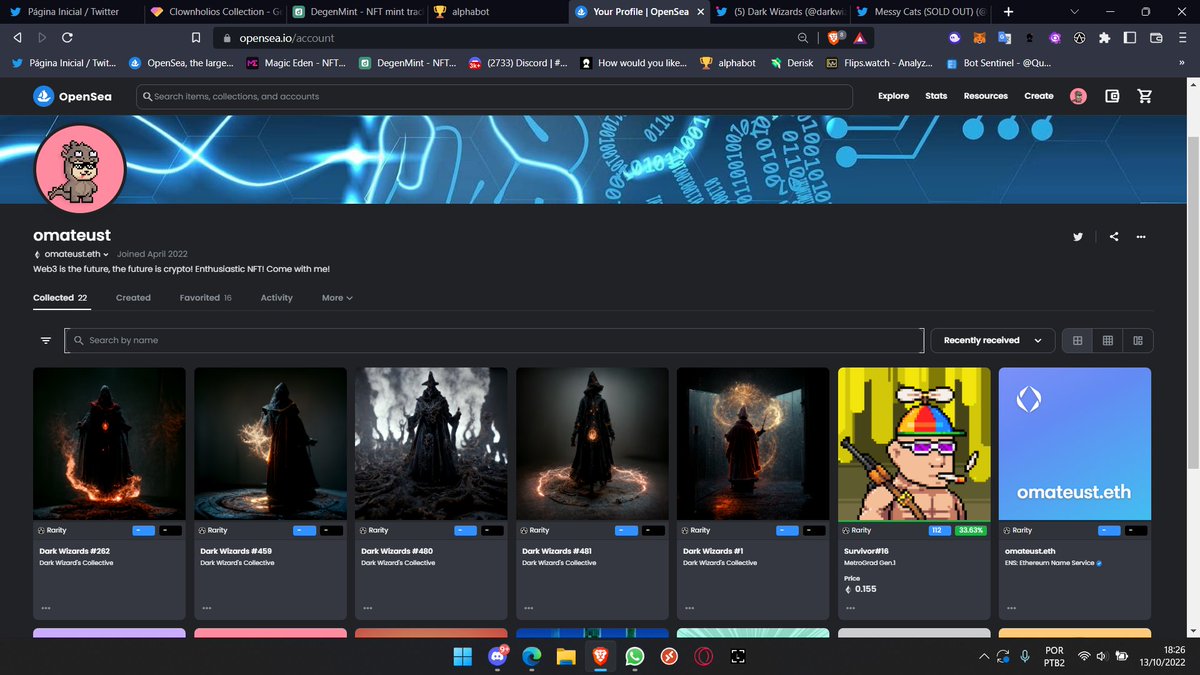Open the OpenSea wallet icon
The height and width of the screenshot is (675, 1200).
coord(1112,96)
